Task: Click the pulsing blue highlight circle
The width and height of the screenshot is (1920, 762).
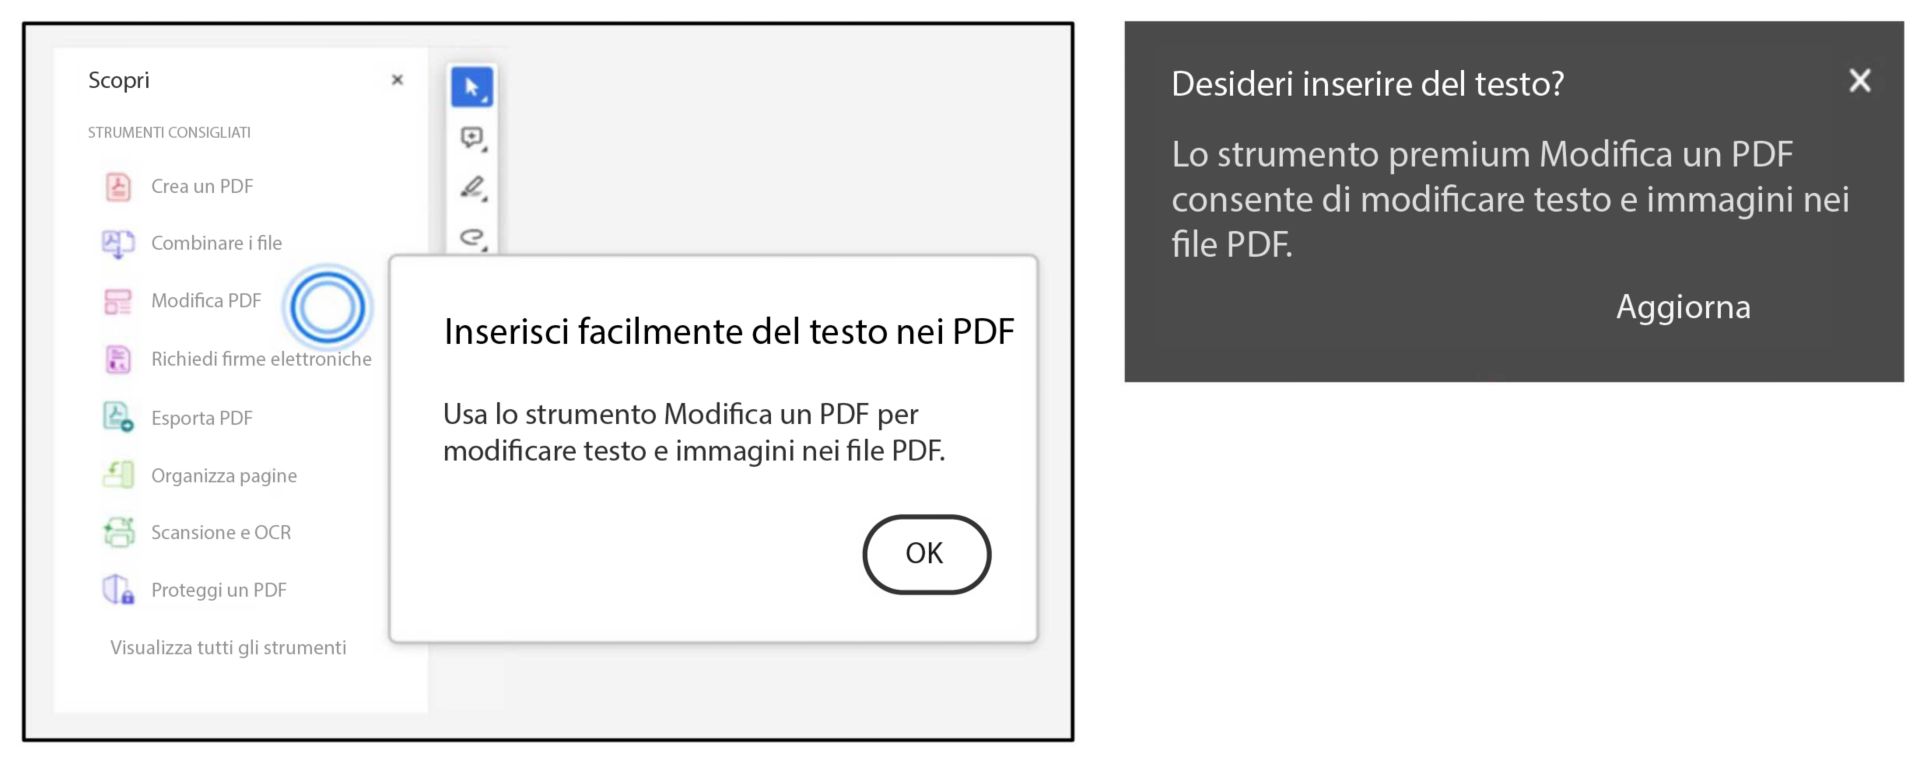Action: pos(327,307)
